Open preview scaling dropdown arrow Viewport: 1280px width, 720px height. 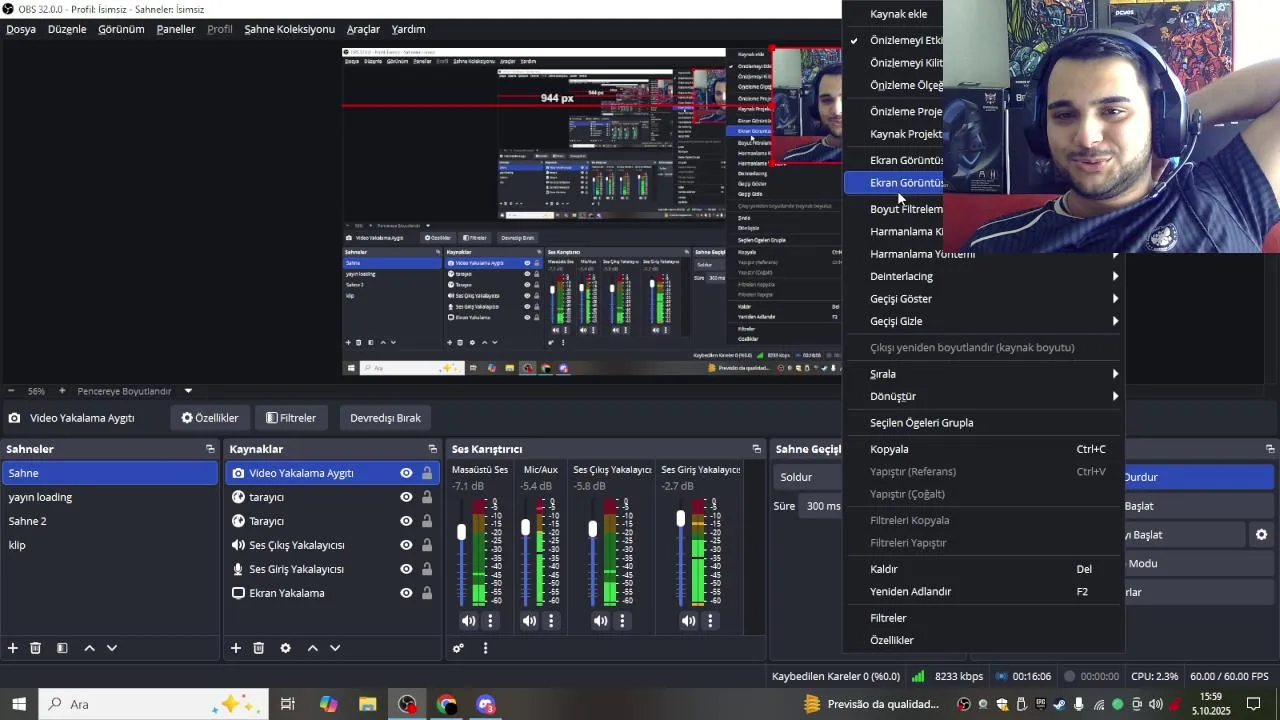tap(188, 391)
